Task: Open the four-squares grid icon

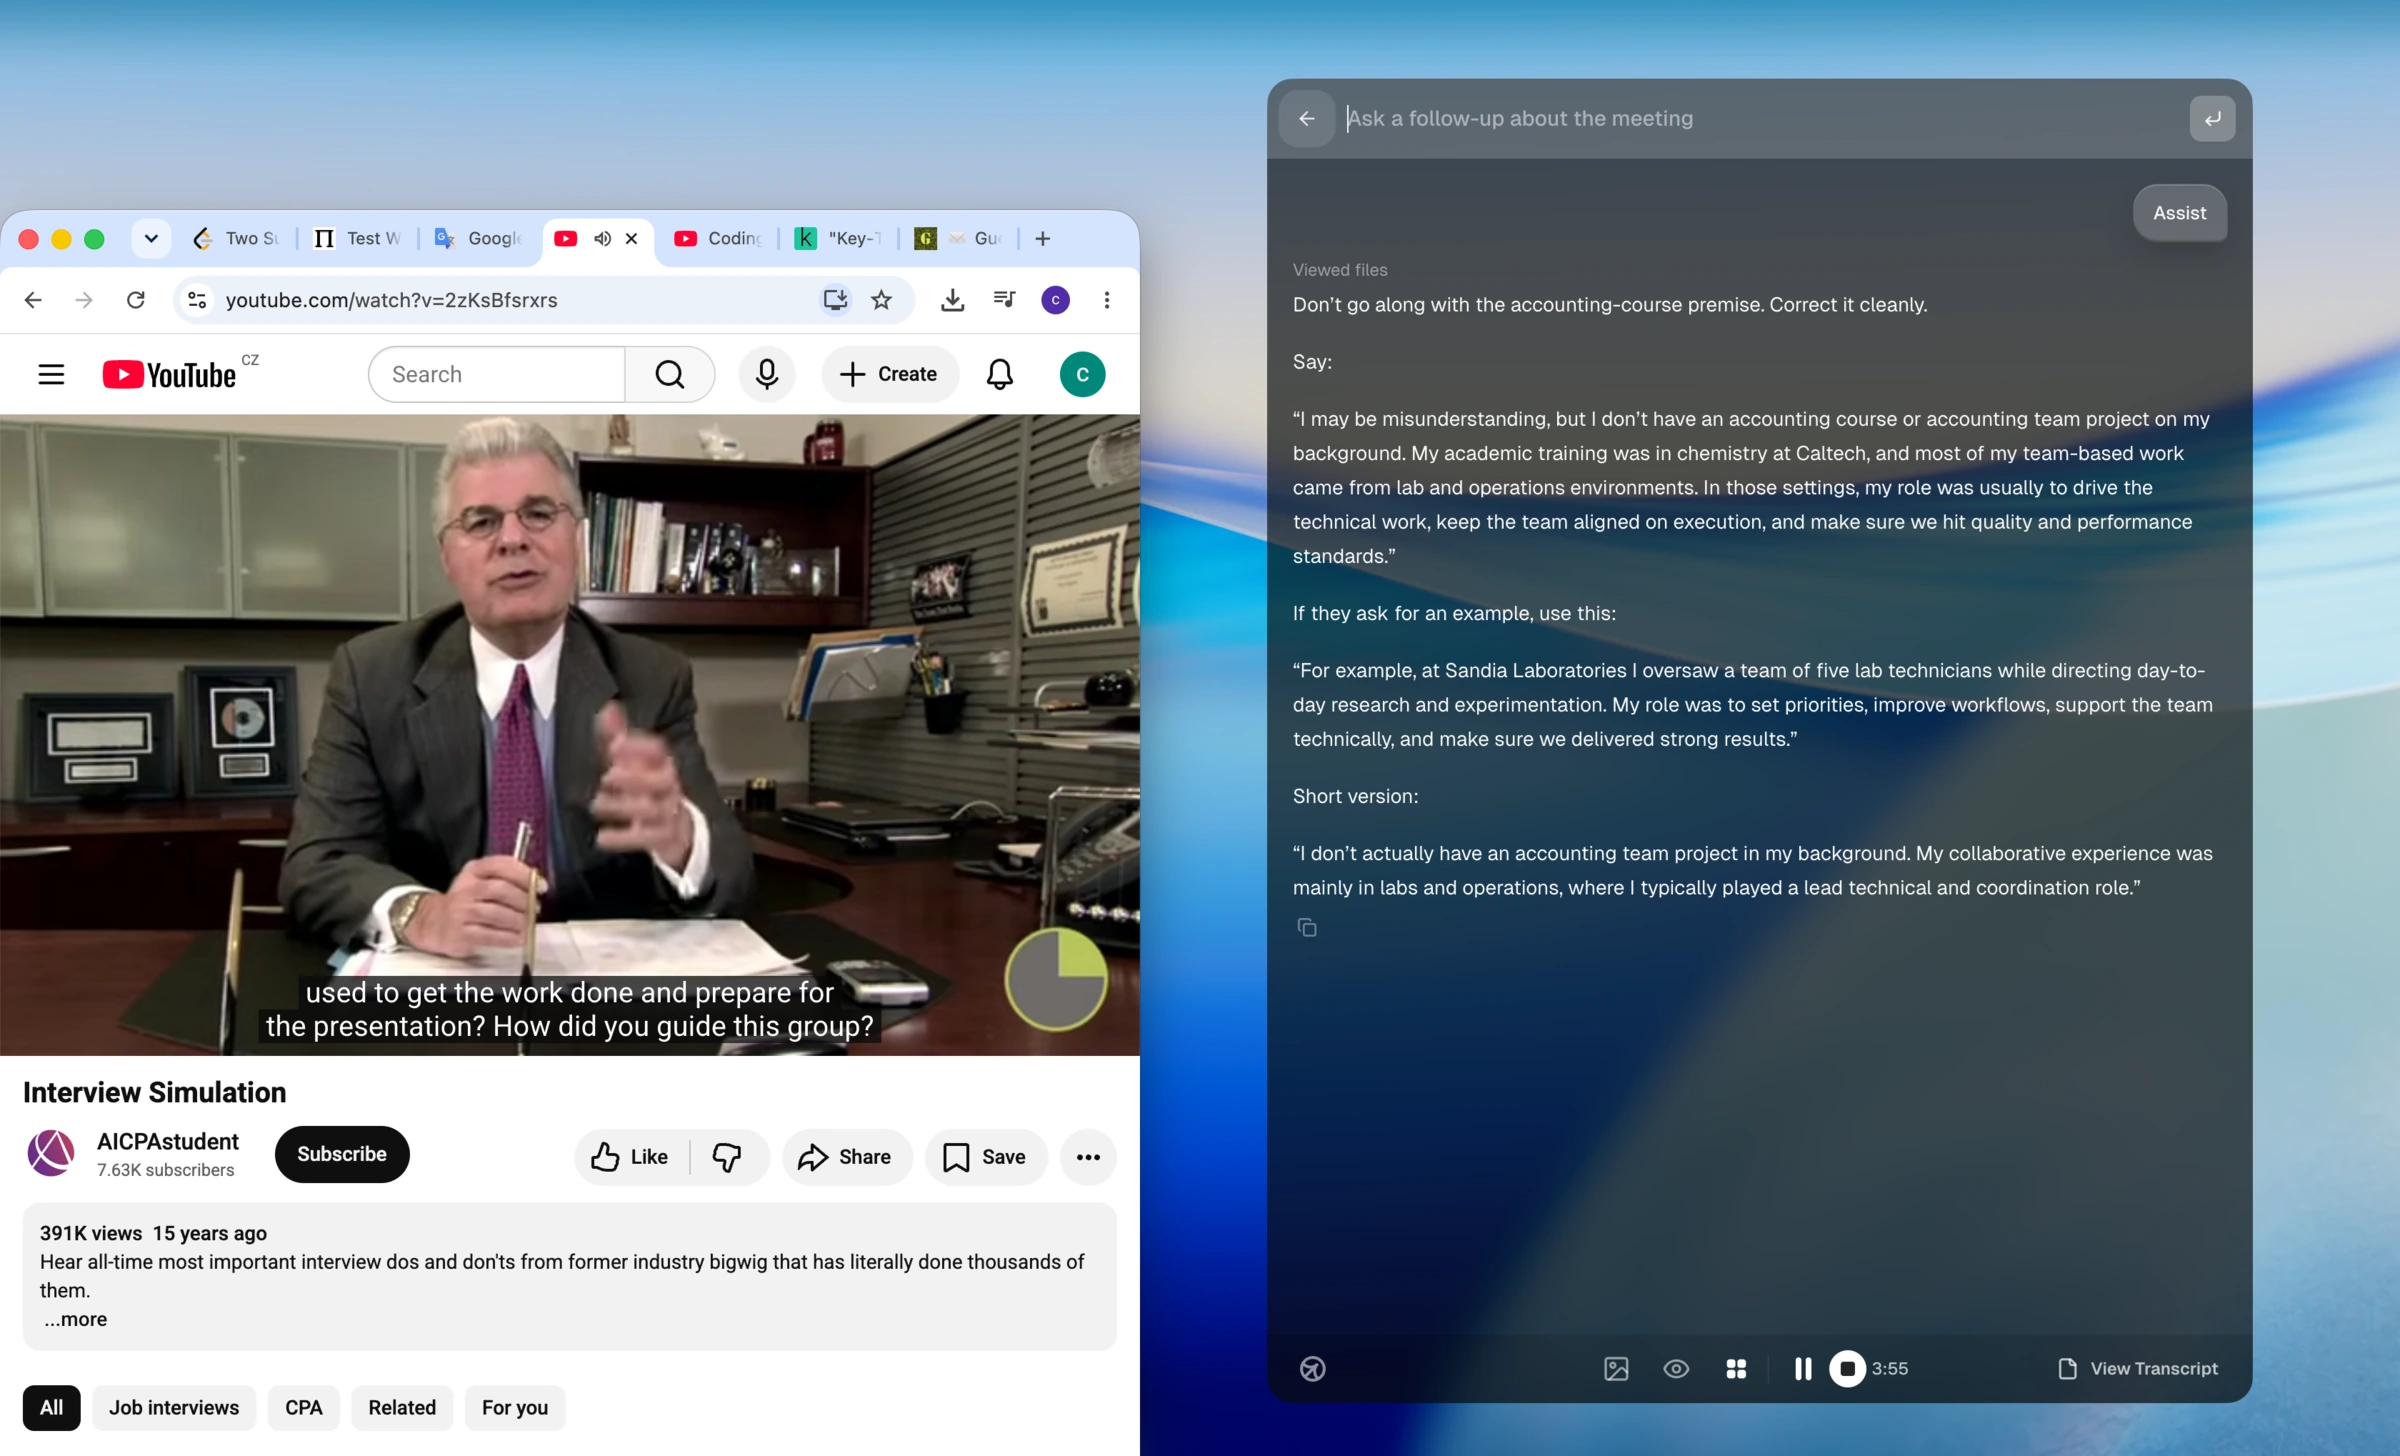Action: (1736, 1369)
